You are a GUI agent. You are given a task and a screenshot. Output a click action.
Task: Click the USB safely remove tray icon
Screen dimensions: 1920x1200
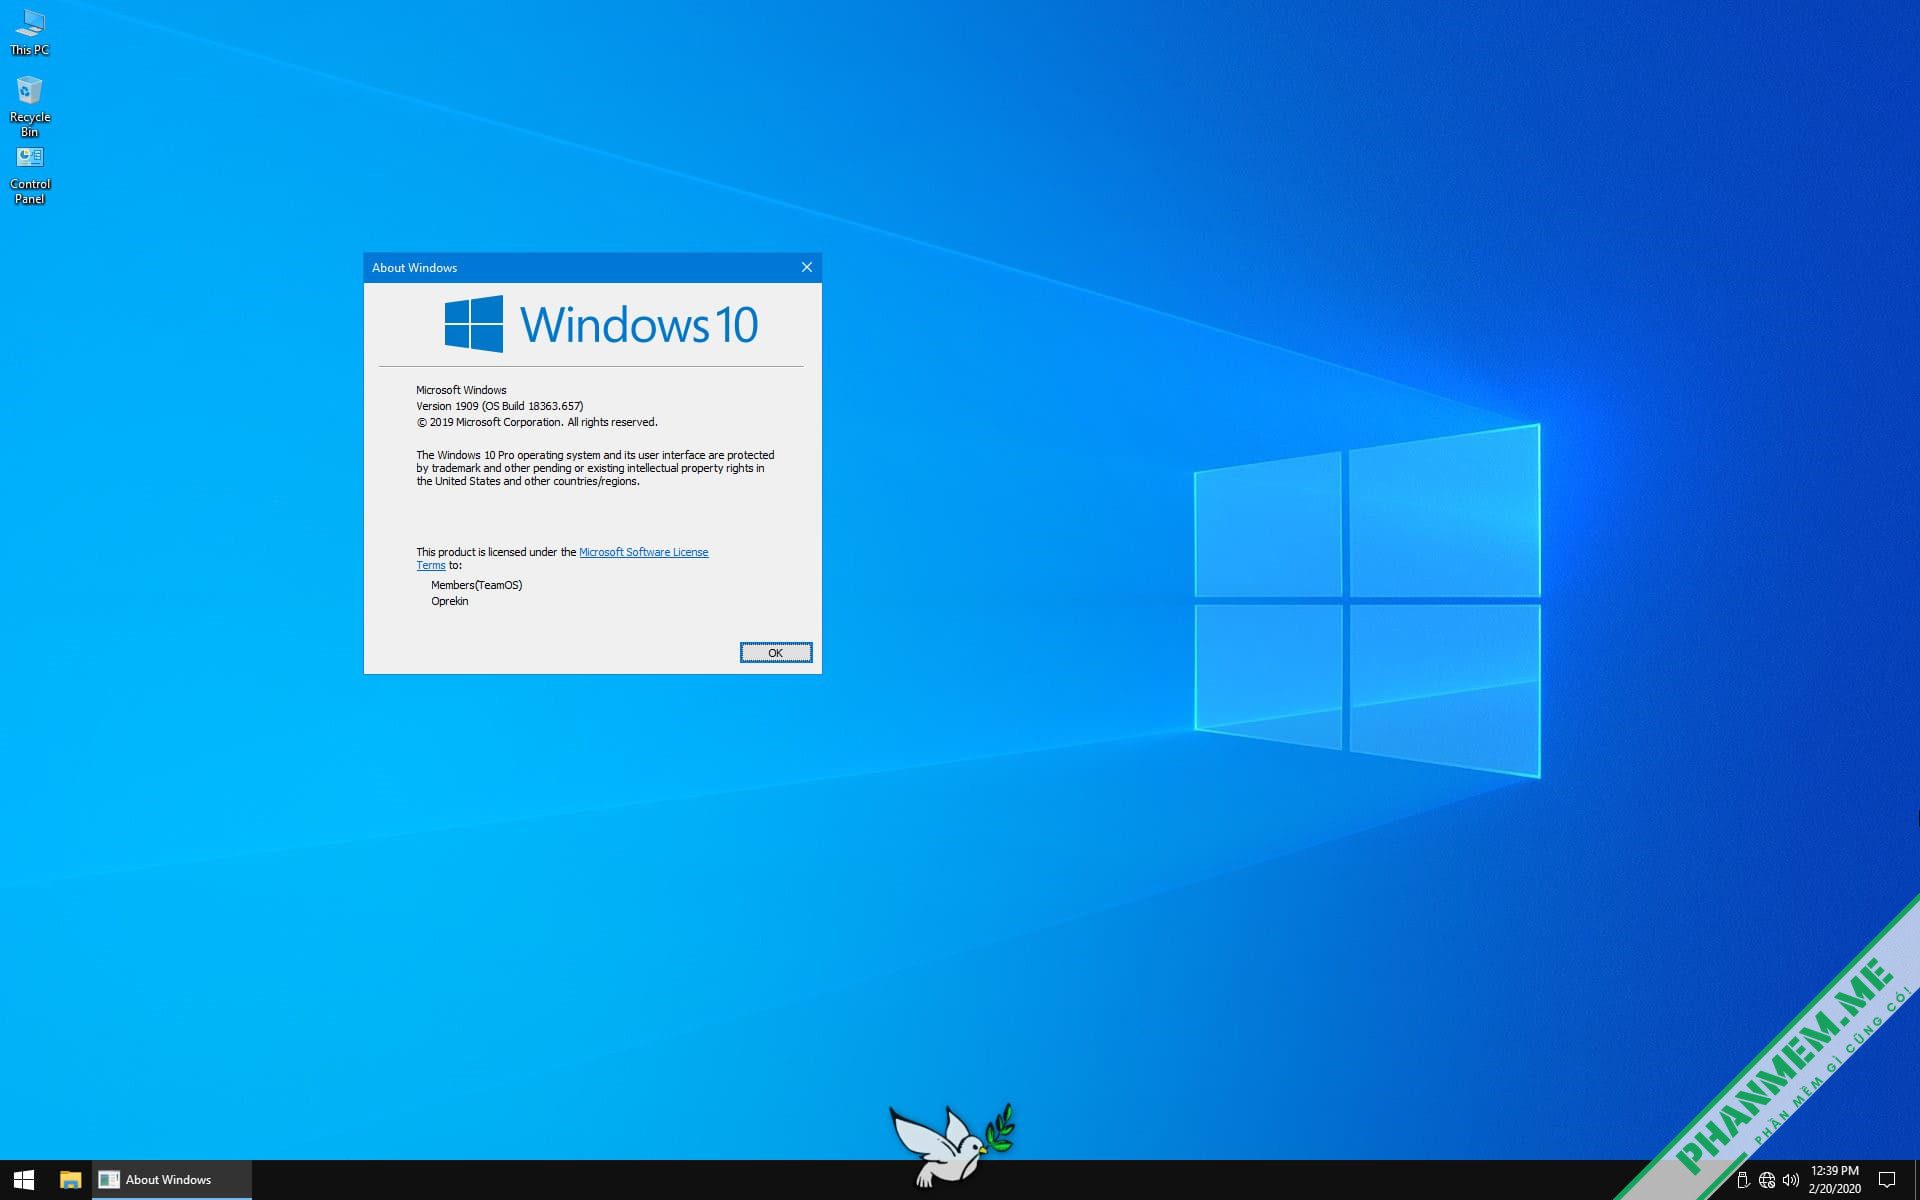coord(1742,1180)
